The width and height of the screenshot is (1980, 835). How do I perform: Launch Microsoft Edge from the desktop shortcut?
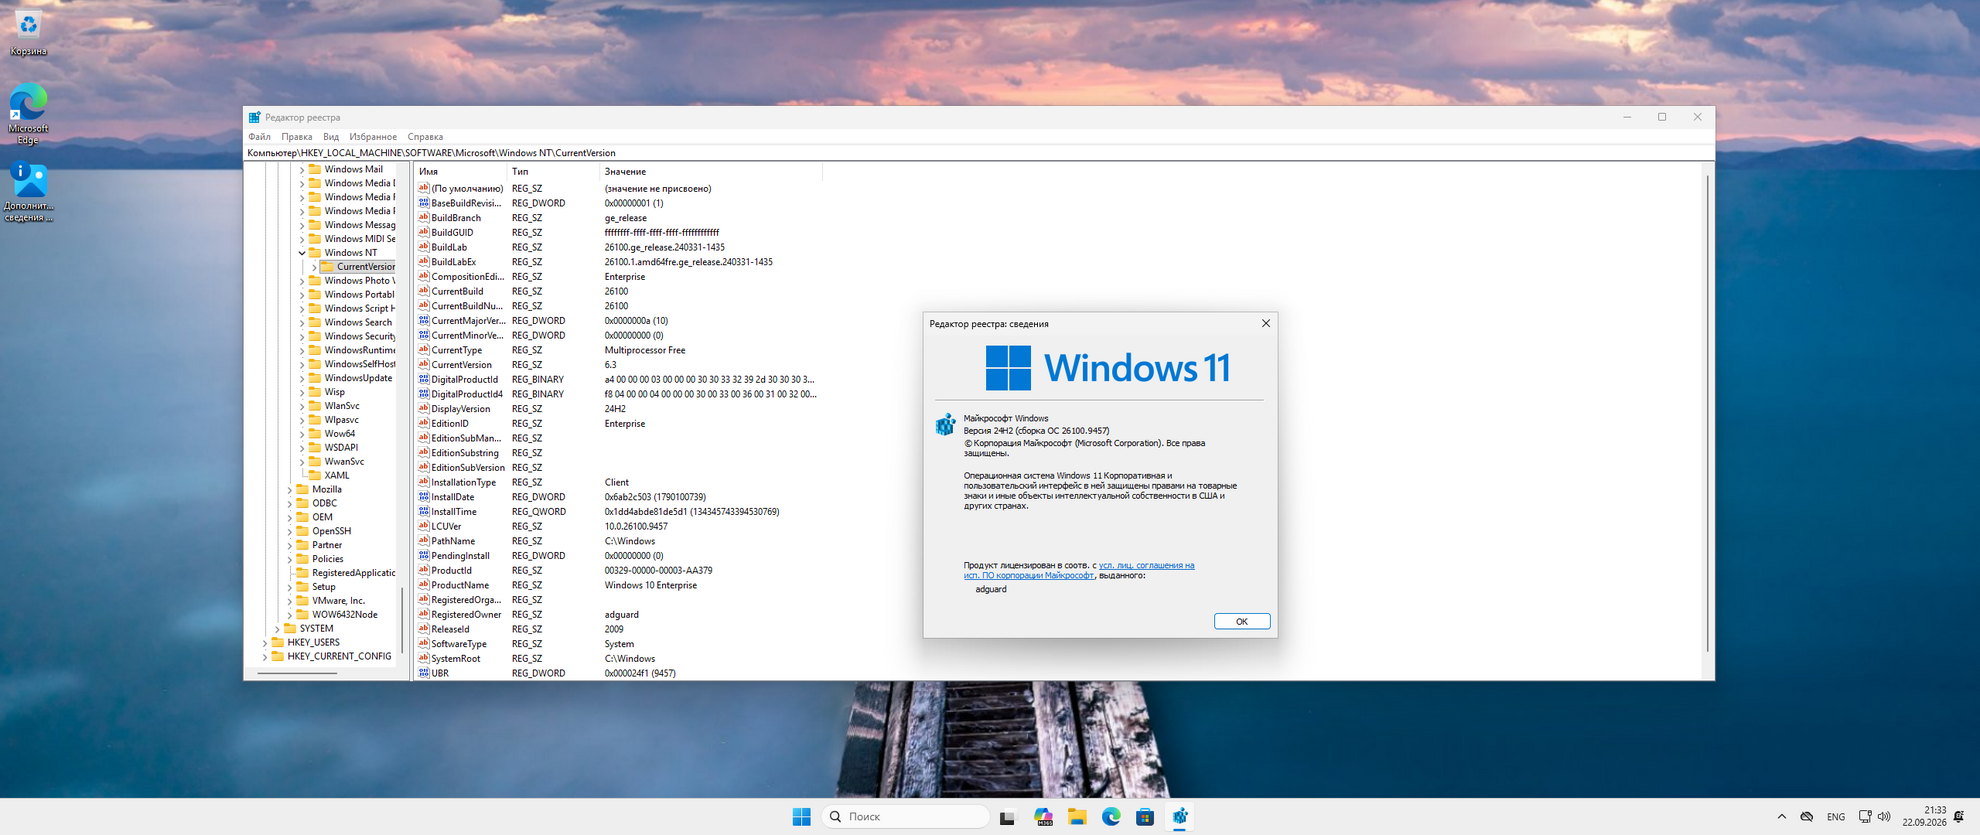point(28,114)
